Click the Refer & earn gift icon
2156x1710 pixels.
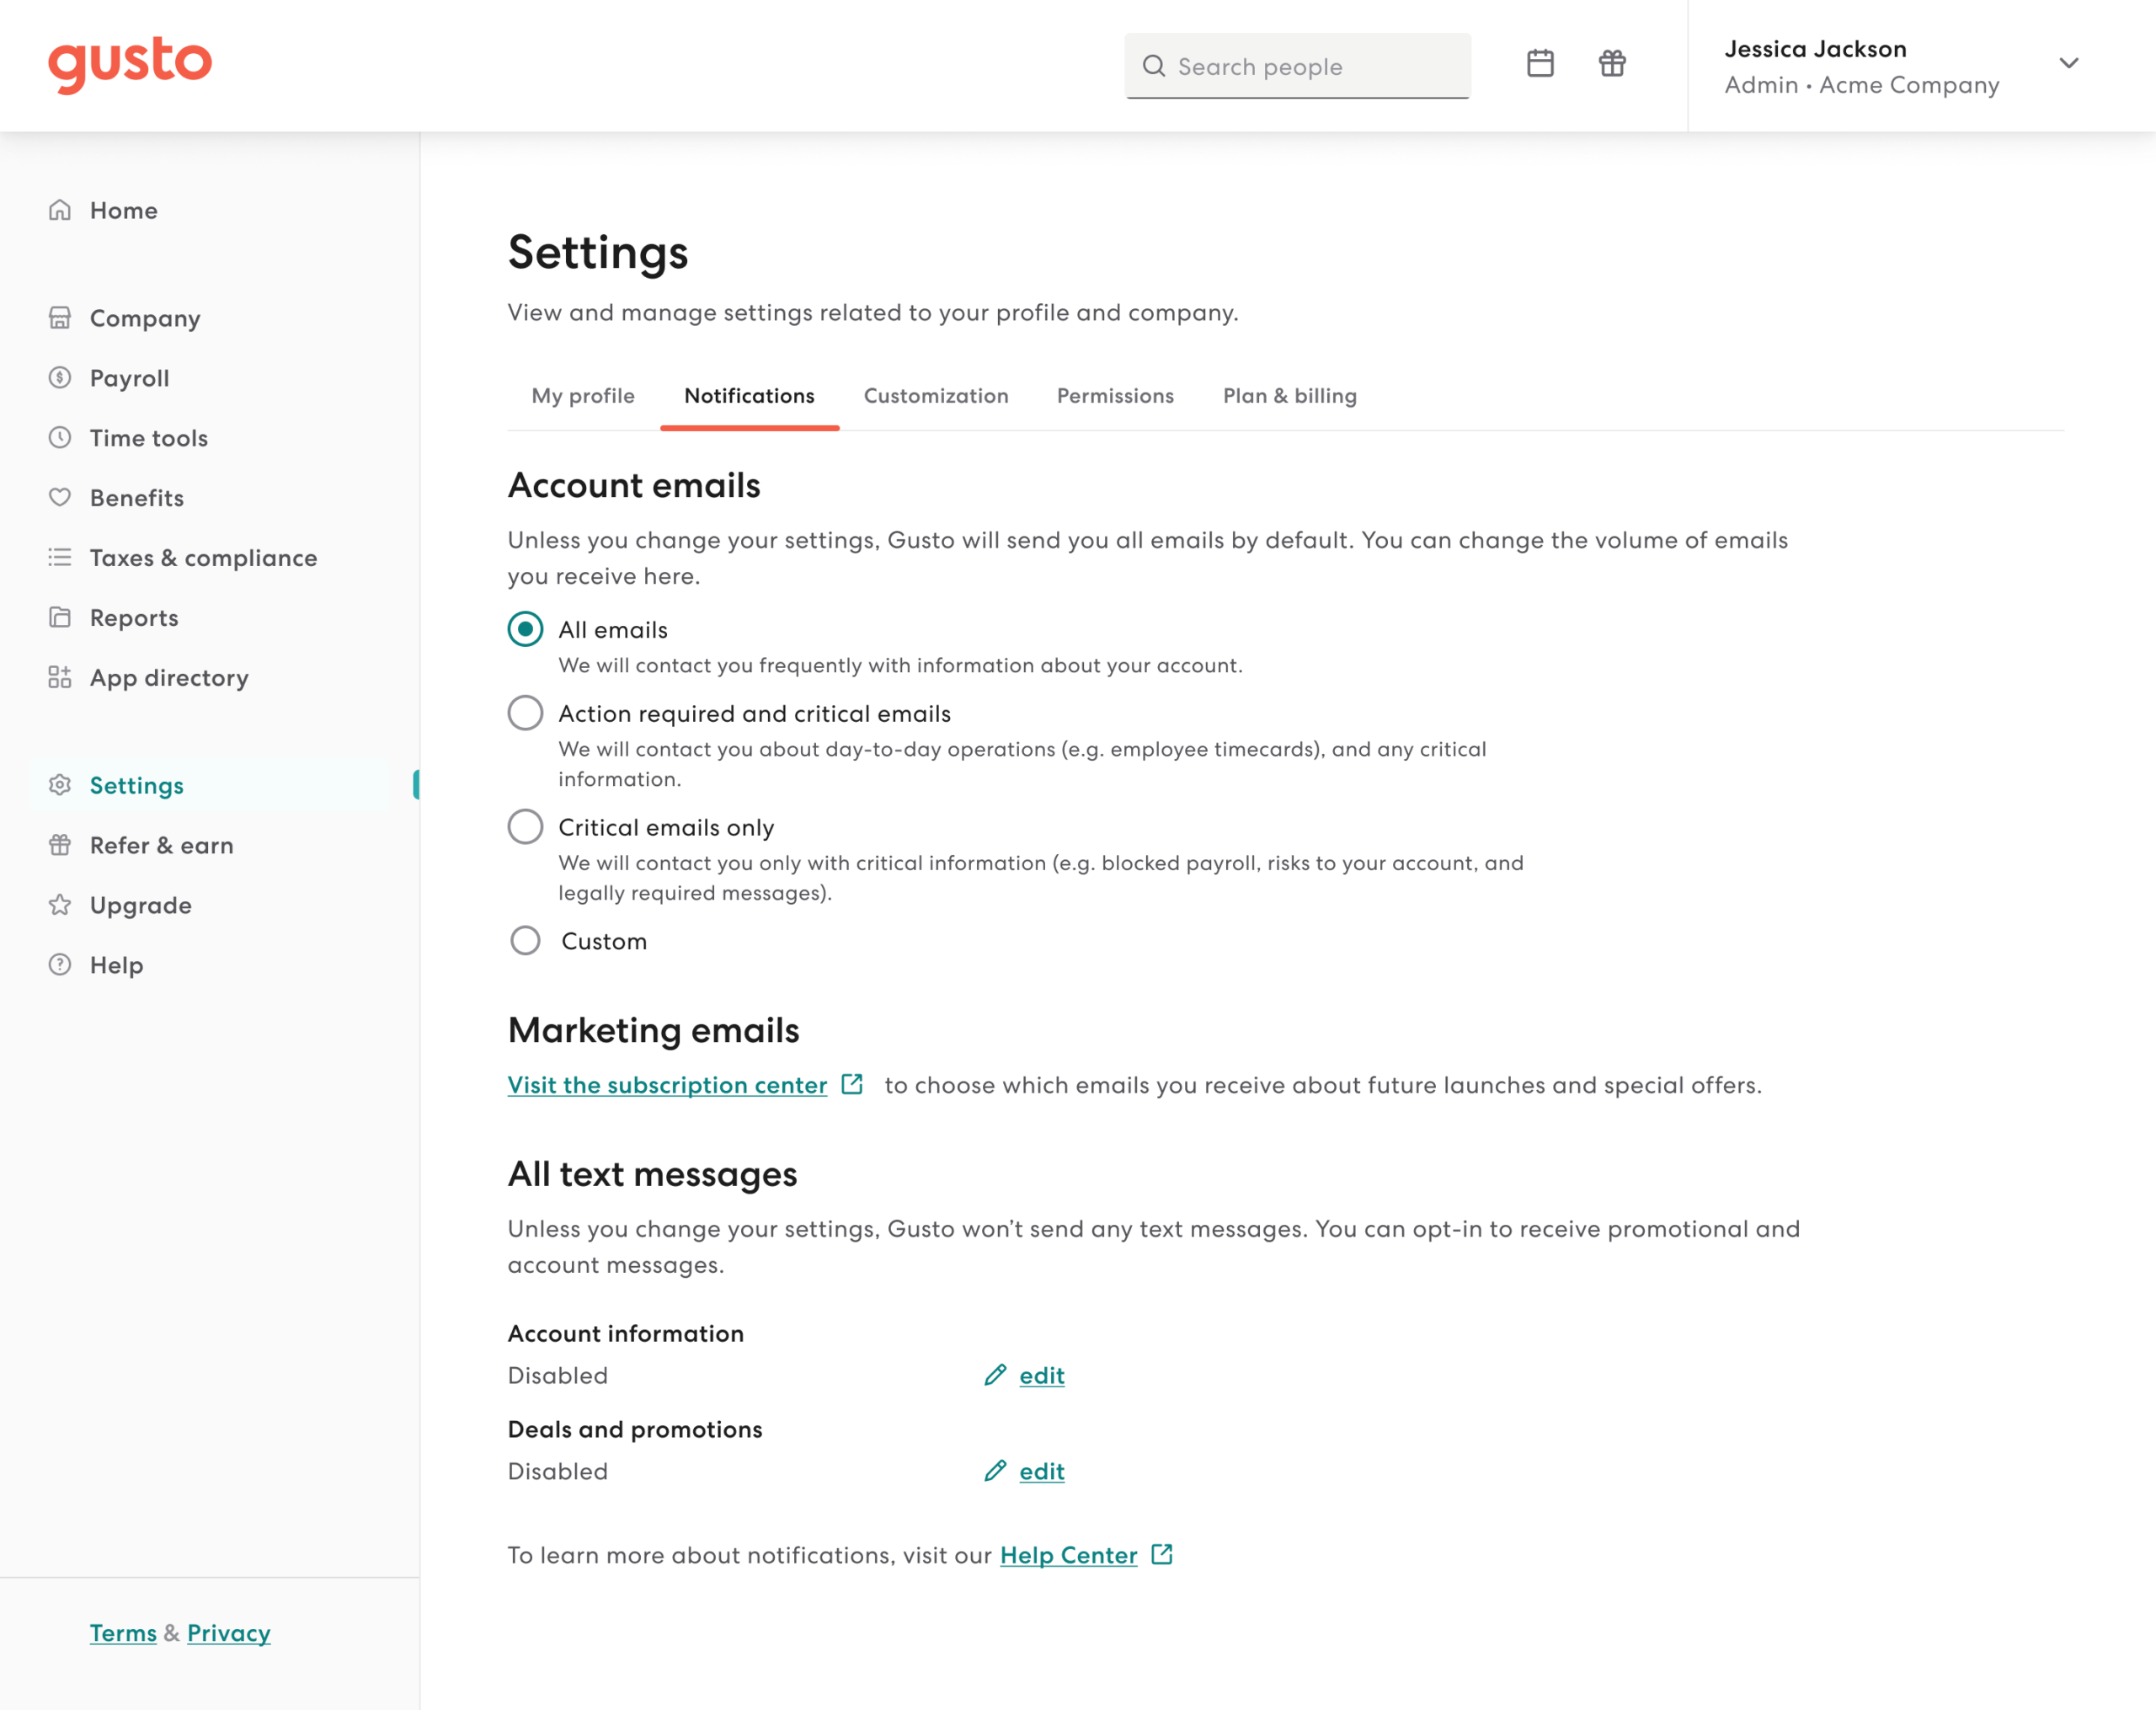60,845
